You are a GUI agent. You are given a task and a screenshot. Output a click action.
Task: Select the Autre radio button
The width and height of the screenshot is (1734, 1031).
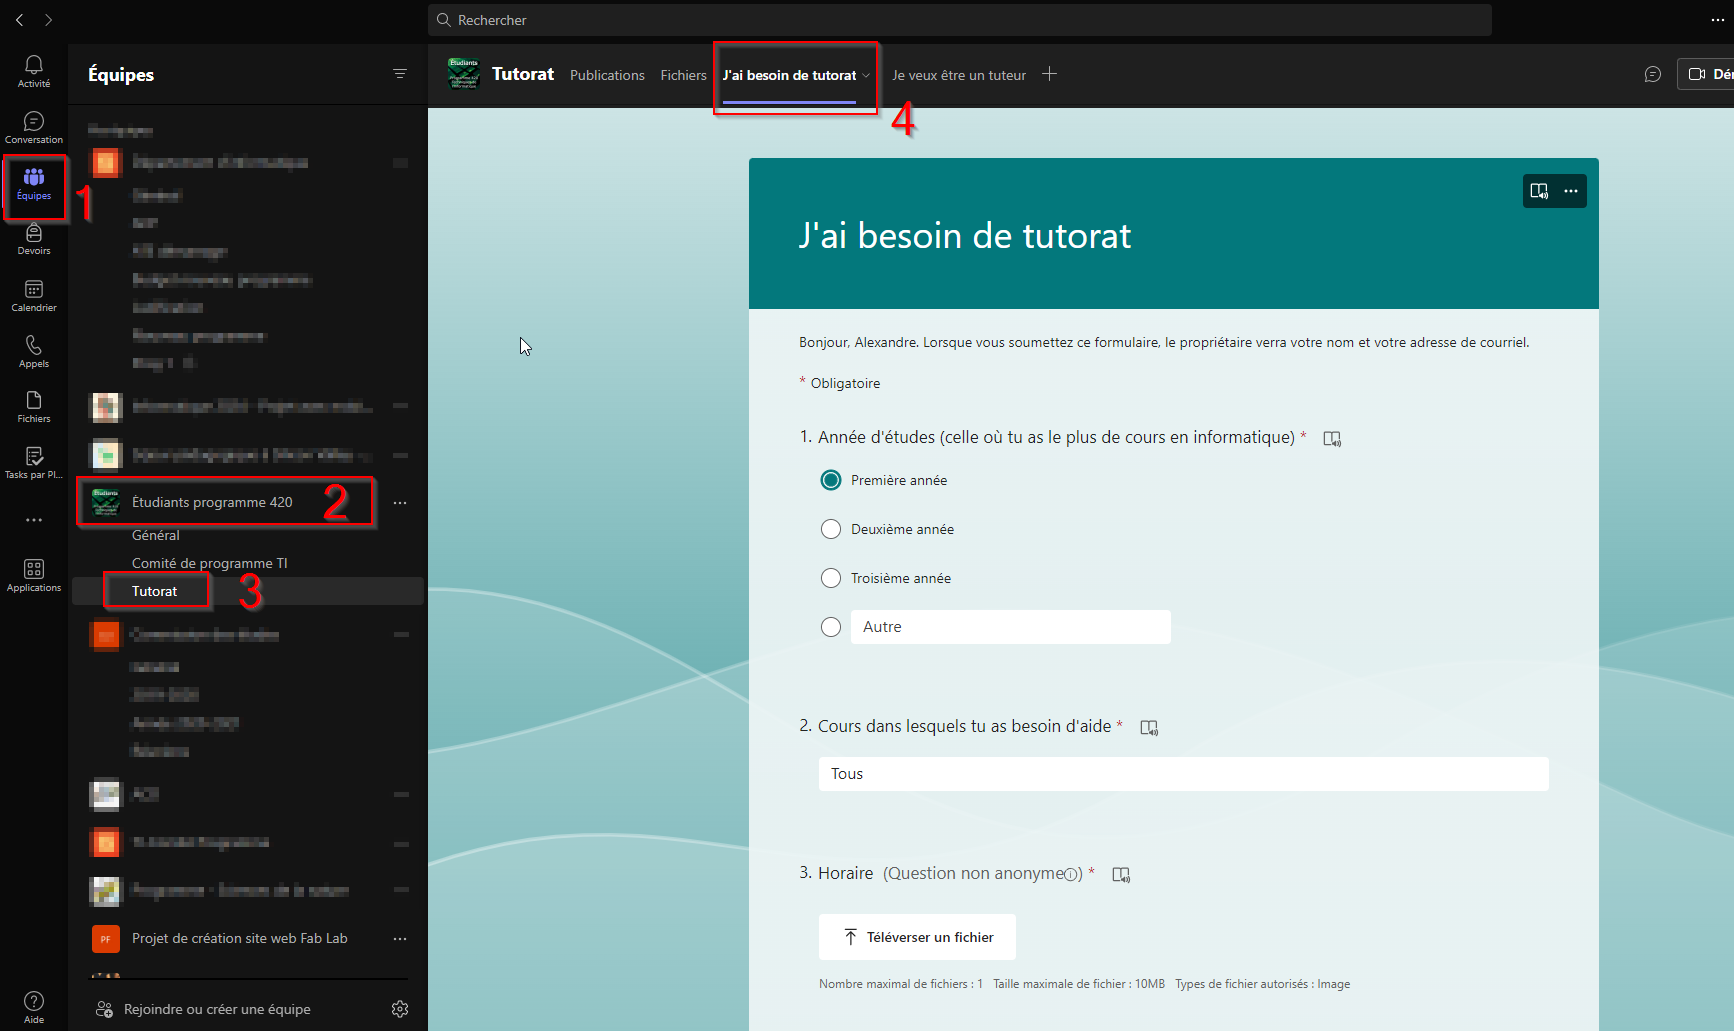831,627
